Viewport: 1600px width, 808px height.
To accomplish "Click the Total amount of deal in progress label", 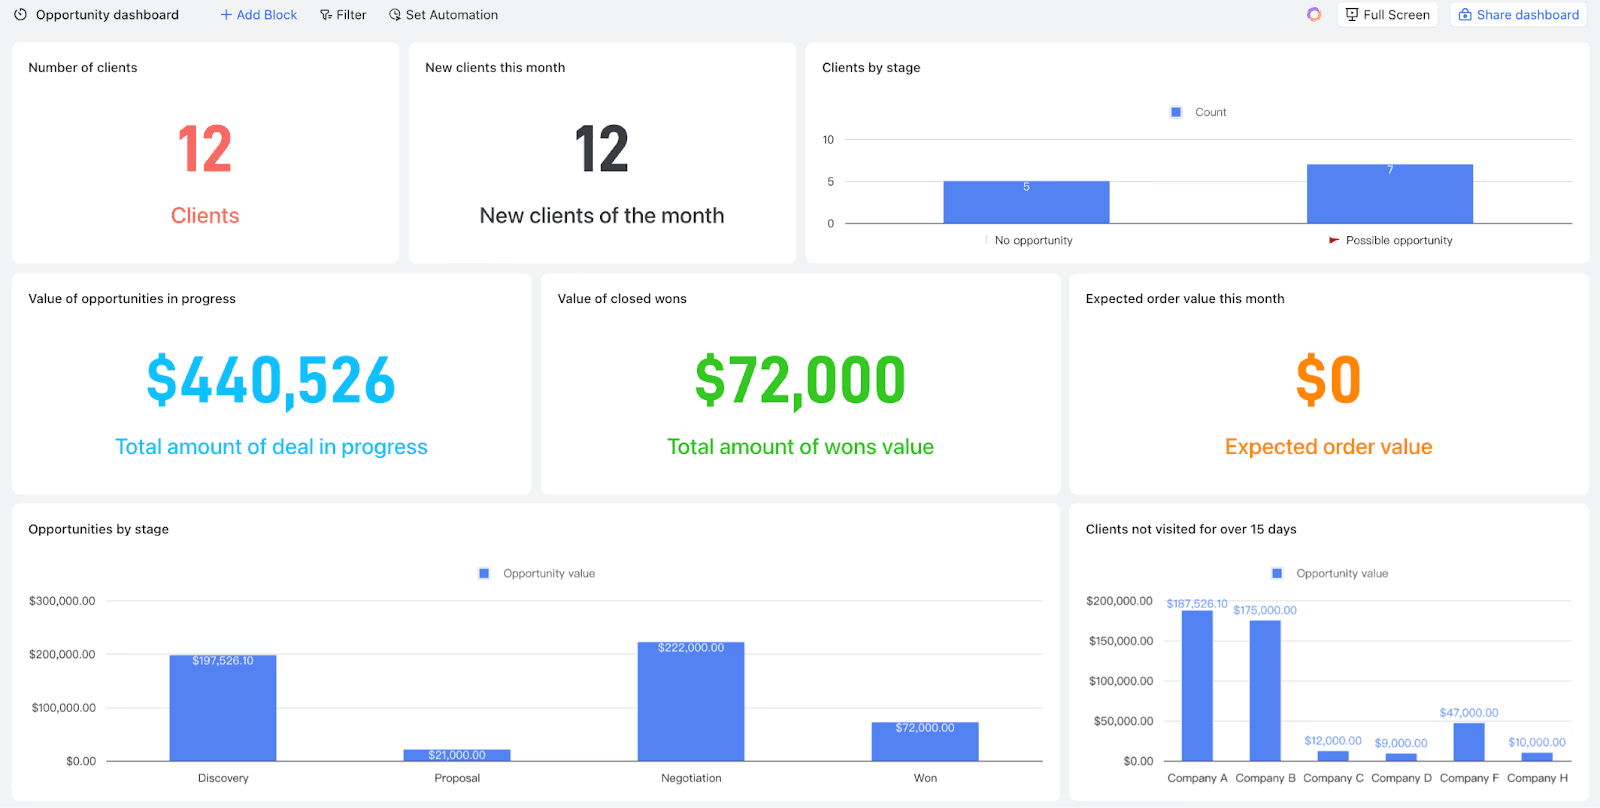I will [271, 447].
